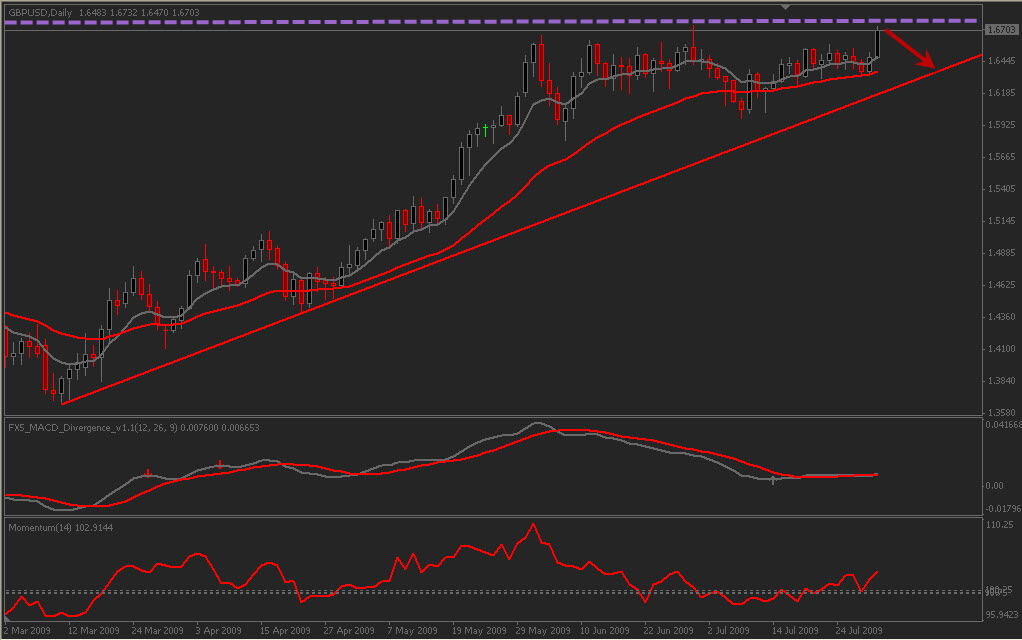Click the start point of the red trendline
This screenshot has width=1022, height=640.
point(63,403)
